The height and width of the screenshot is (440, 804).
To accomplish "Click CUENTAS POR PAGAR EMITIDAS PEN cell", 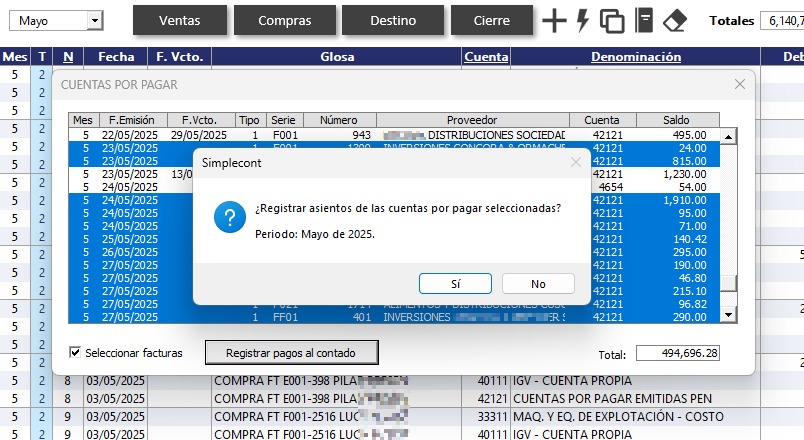I will pos(636,398).
